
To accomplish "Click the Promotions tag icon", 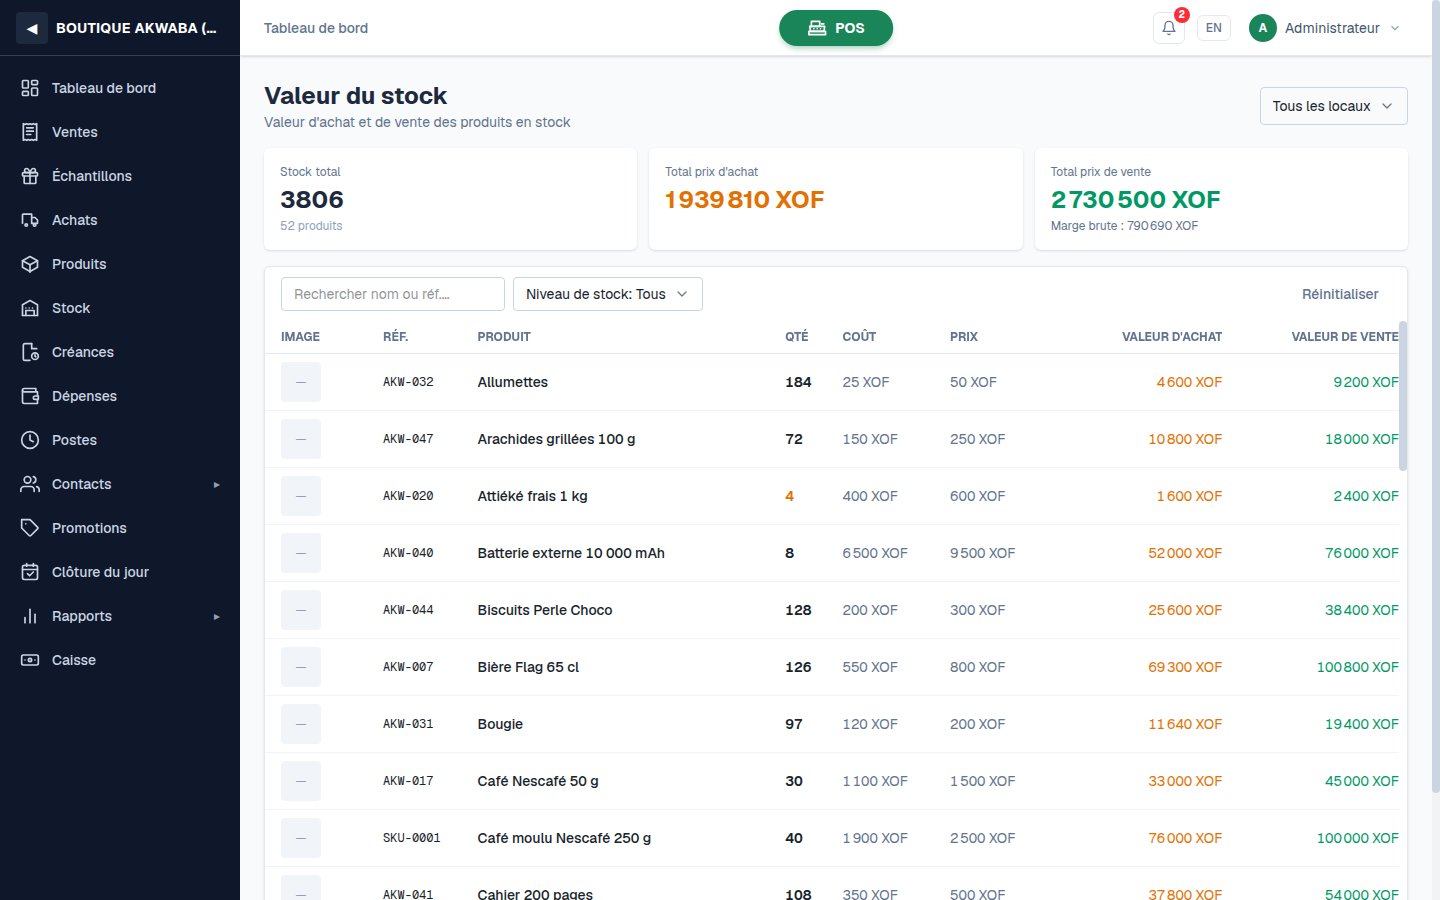I will 30,528.
